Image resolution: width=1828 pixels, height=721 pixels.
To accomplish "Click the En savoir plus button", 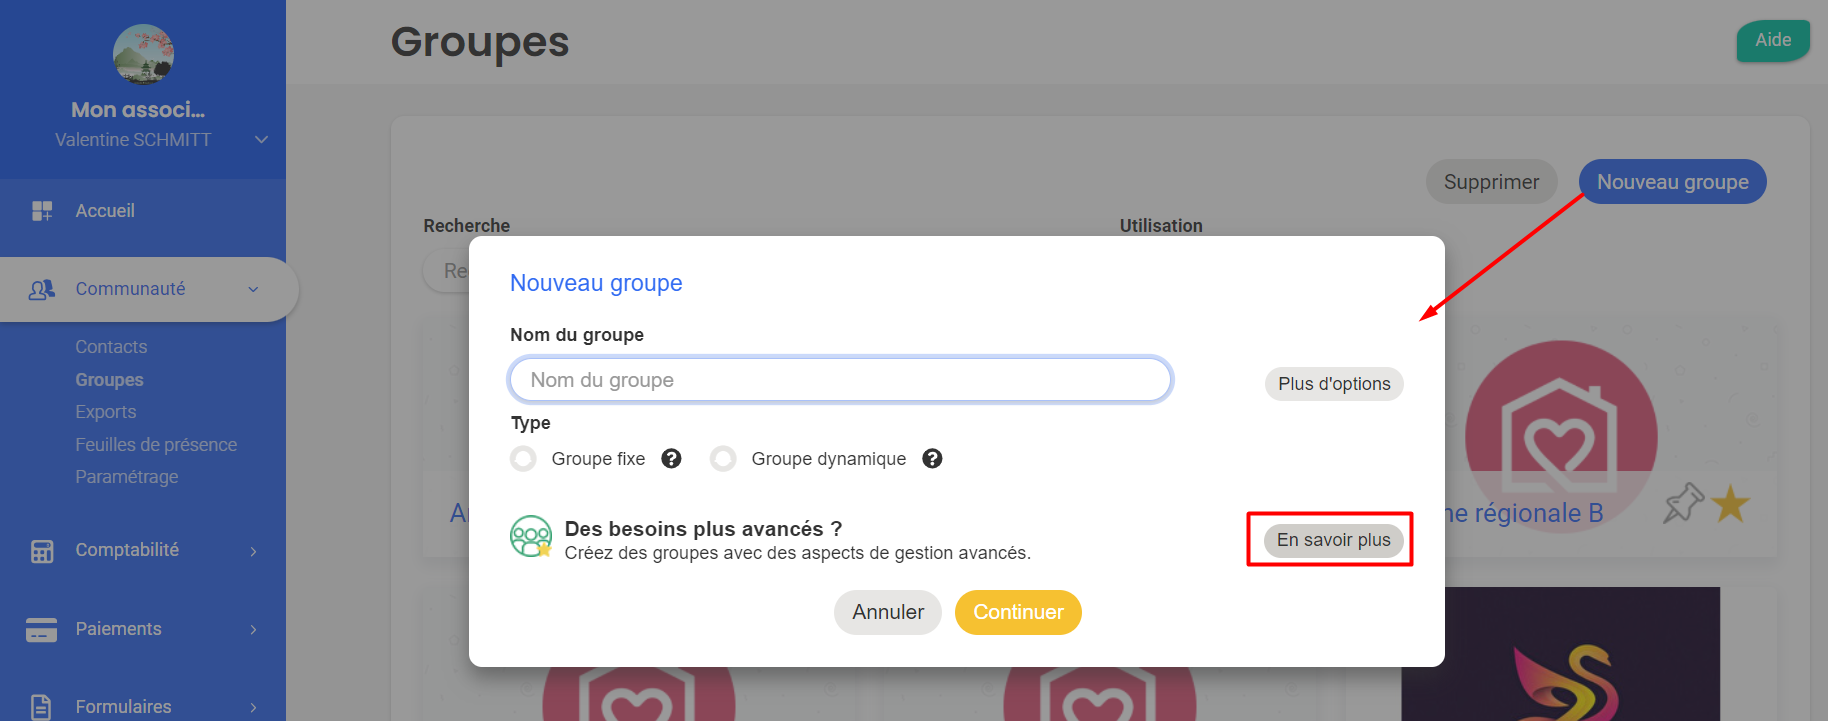I will (x=1333, y=540).
